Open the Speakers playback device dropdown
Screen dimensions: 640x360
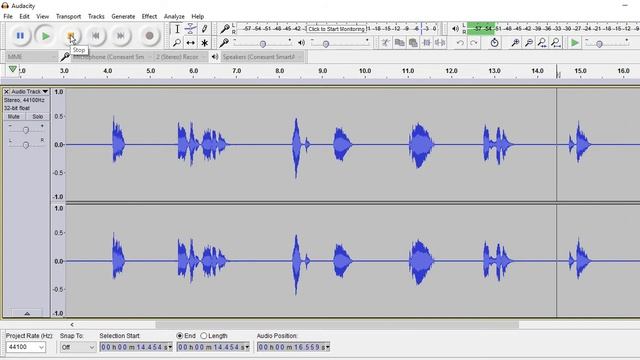(x=262, y=57)
